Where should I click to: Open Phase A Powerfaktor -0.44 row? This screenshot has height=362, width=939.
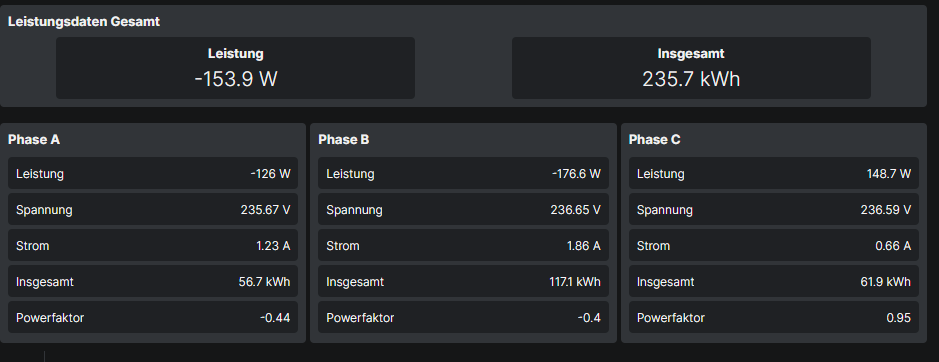[153, 318]
